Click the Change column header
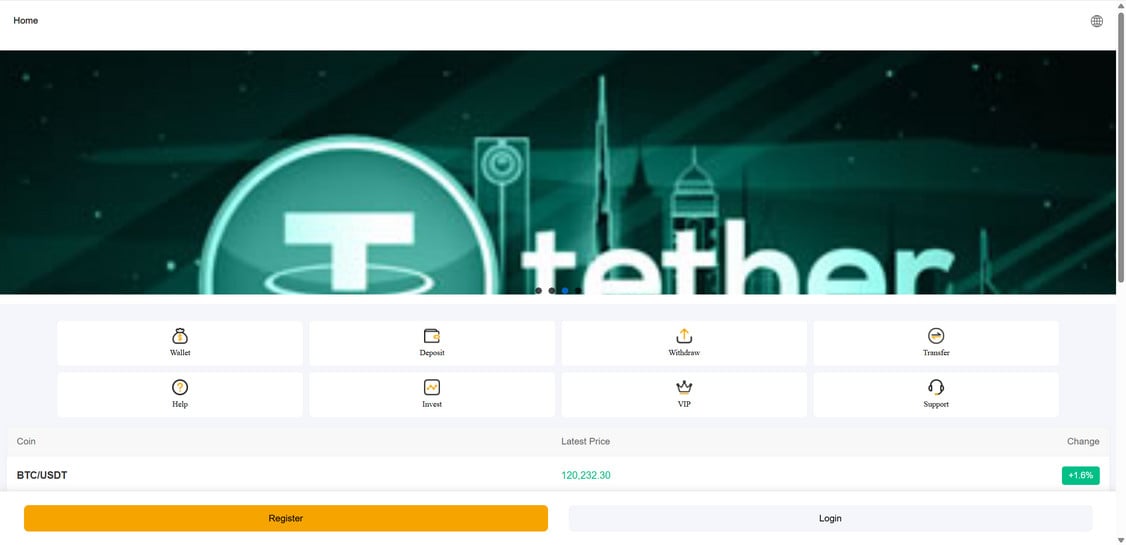Image resolution: width=1126 pixels, height=545 pixels. (1083, 442)
